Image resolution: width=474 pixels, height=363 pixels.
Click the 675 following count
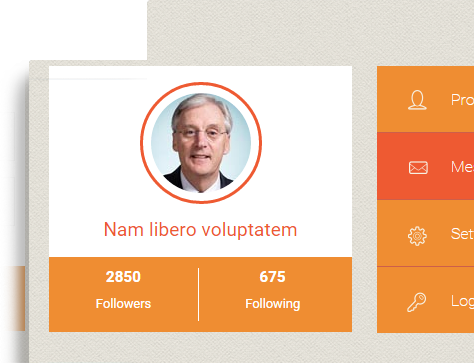272,277
